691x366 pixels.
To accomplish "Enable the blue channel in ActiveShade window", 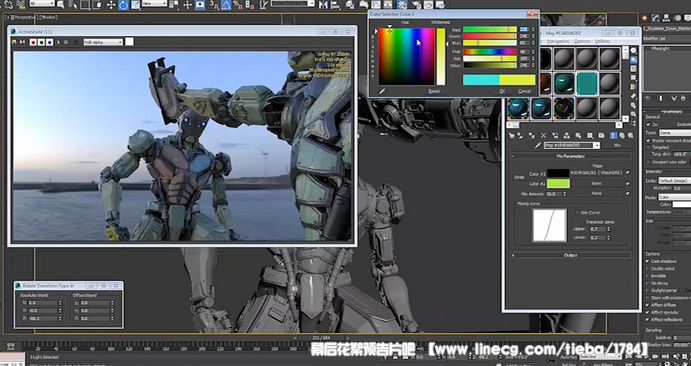I will (x=49, y=42).
